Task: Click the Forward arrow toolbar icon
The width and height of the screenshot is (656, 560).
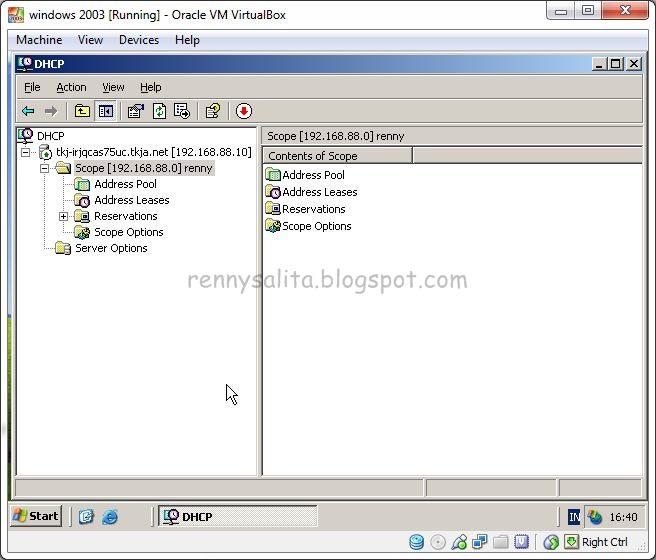Action: [x=51, y=111]
